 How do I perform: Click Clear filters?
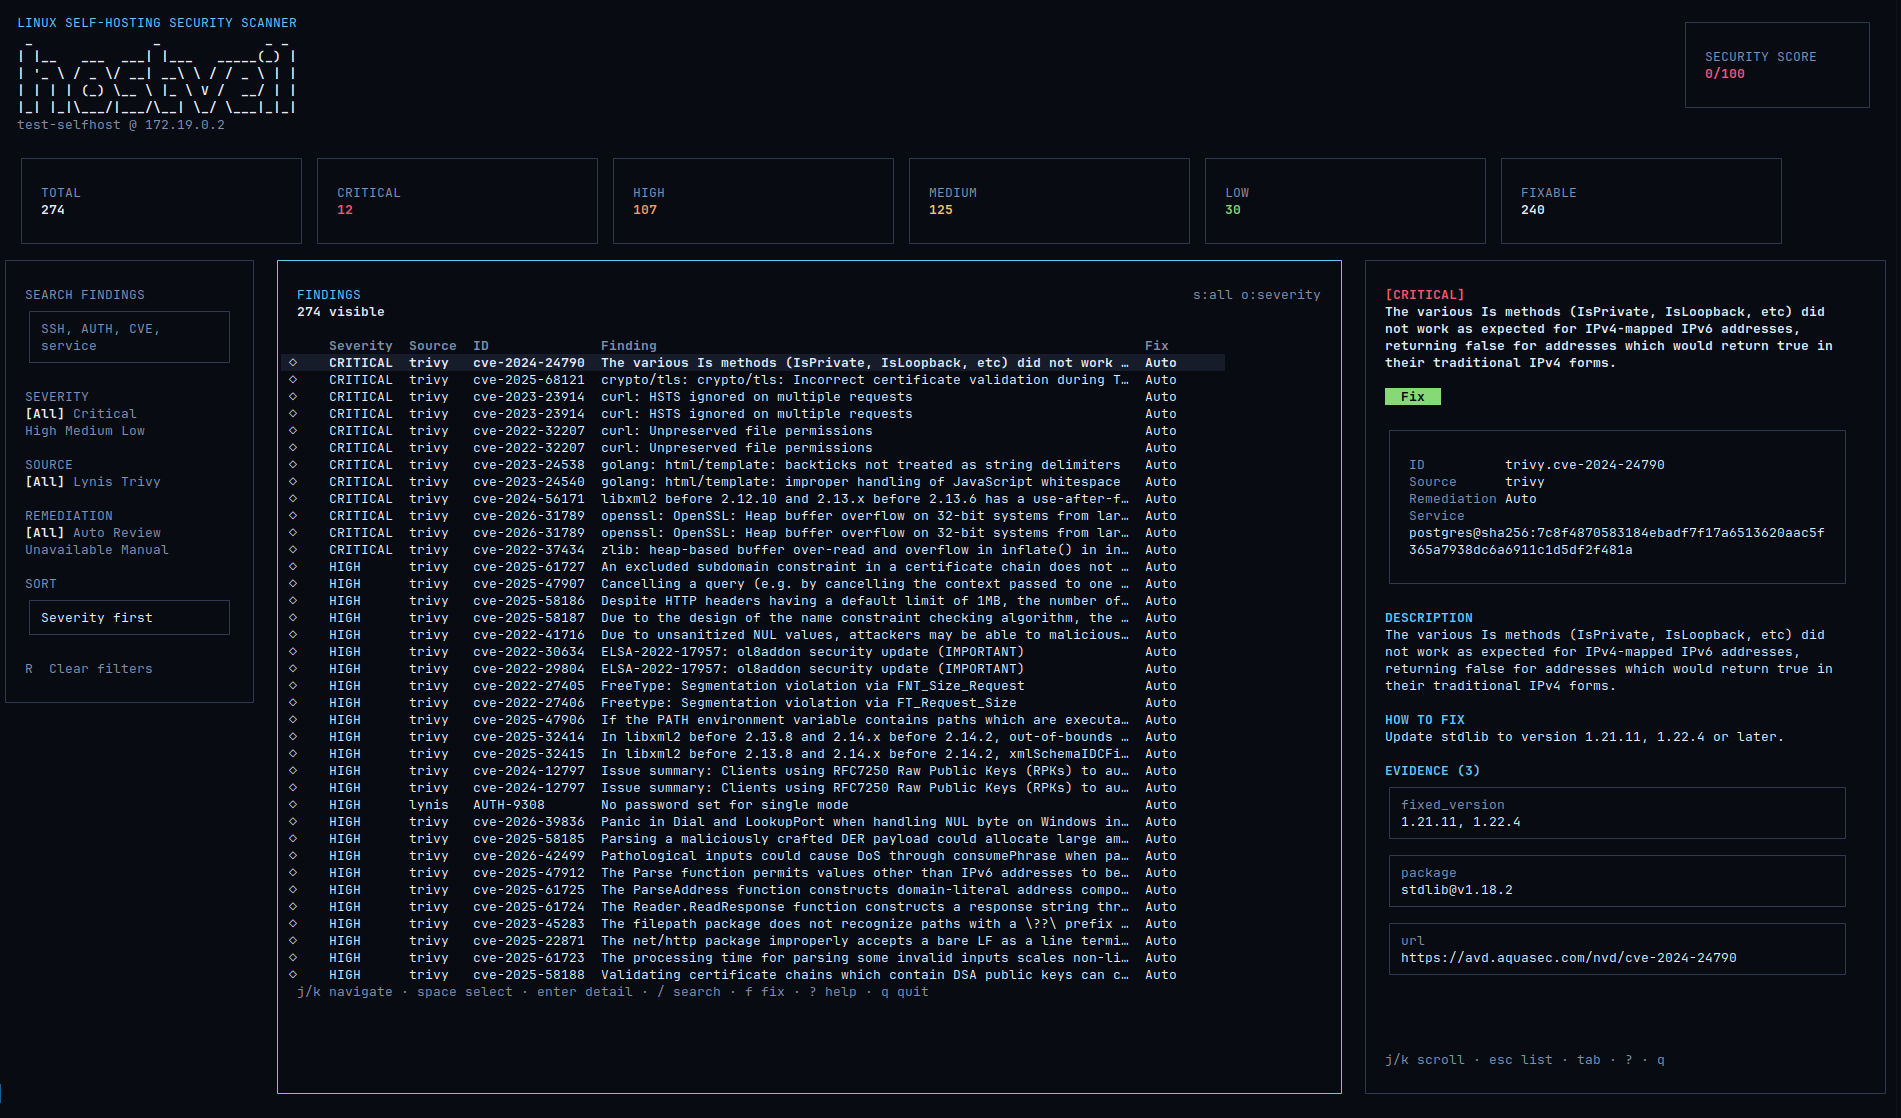tap(101, 669)
